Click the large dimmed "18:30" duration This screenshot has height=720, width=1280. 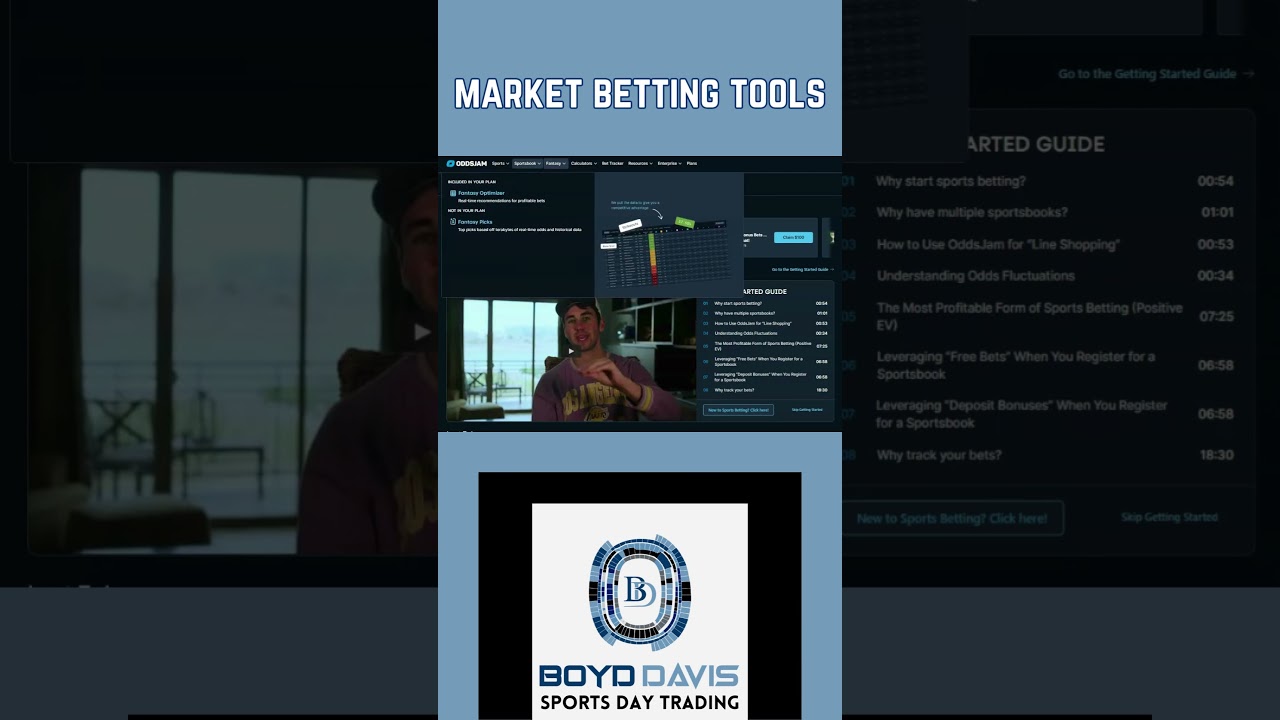(x=1215, y=455)
